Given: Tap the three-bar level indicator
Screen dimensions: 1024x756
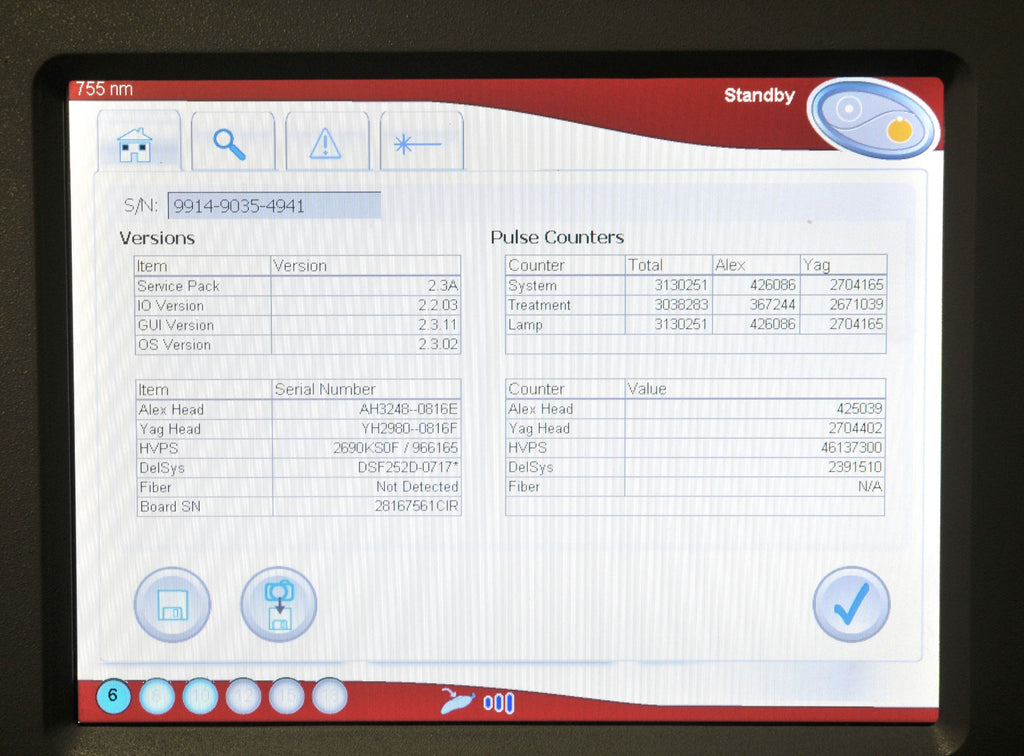Looking at the screenshot, I should click(x=499, y=703).
